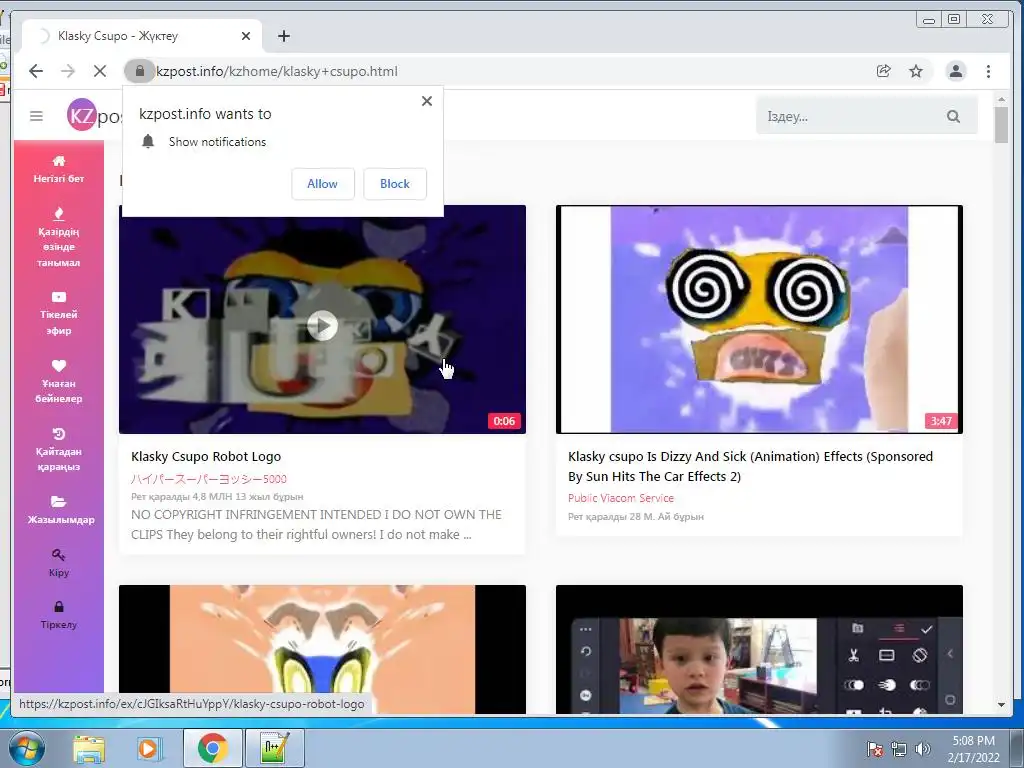
Task: Open the orange mirrored face video thumbnail
Action: point(322,649)
